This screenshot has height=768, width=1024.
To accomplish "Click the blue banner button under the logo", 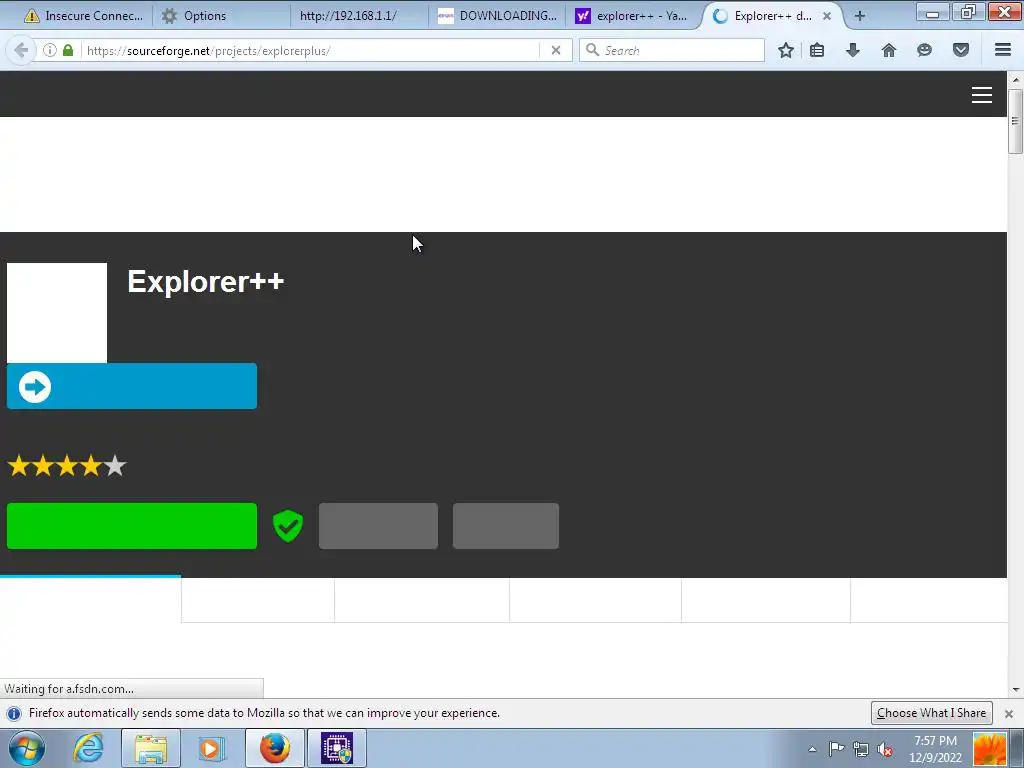I will tap(132, 386).
